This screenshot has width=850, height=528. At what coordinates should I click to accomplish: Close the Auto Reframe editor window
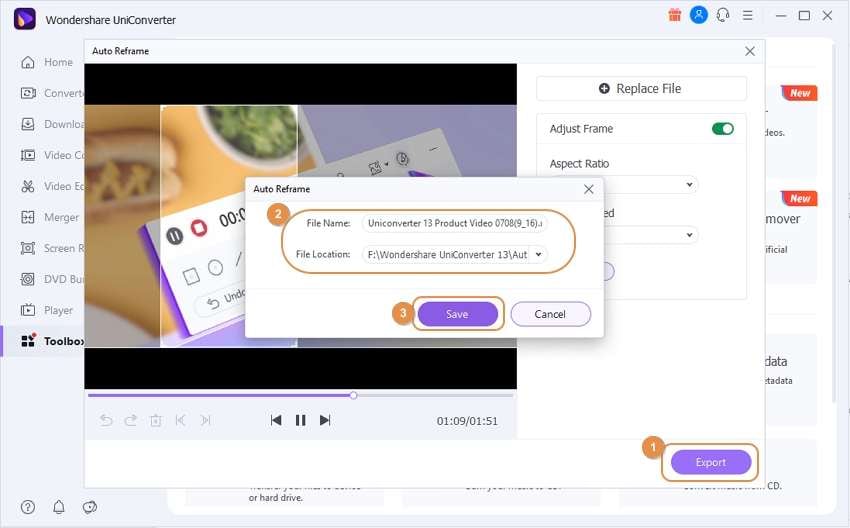[x=750, y=51]
